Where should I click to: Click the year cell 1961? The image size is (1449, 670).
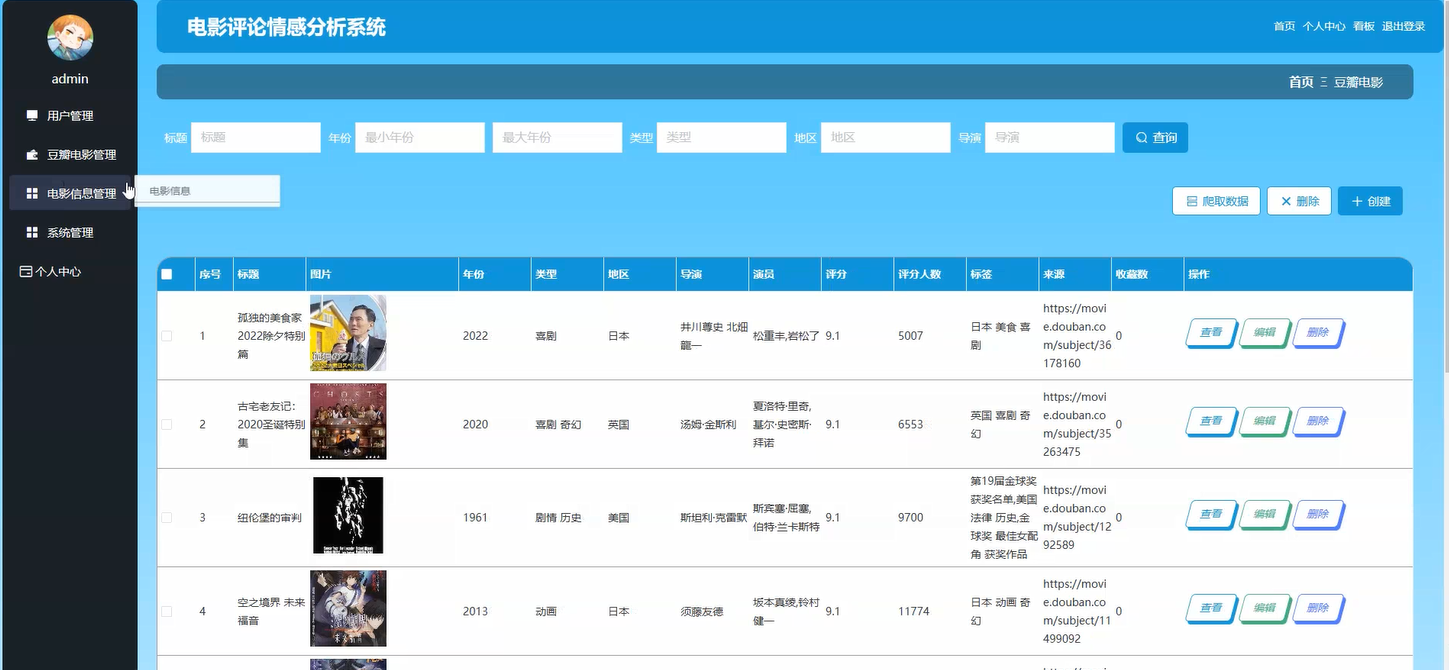click(x=475, y=517)
